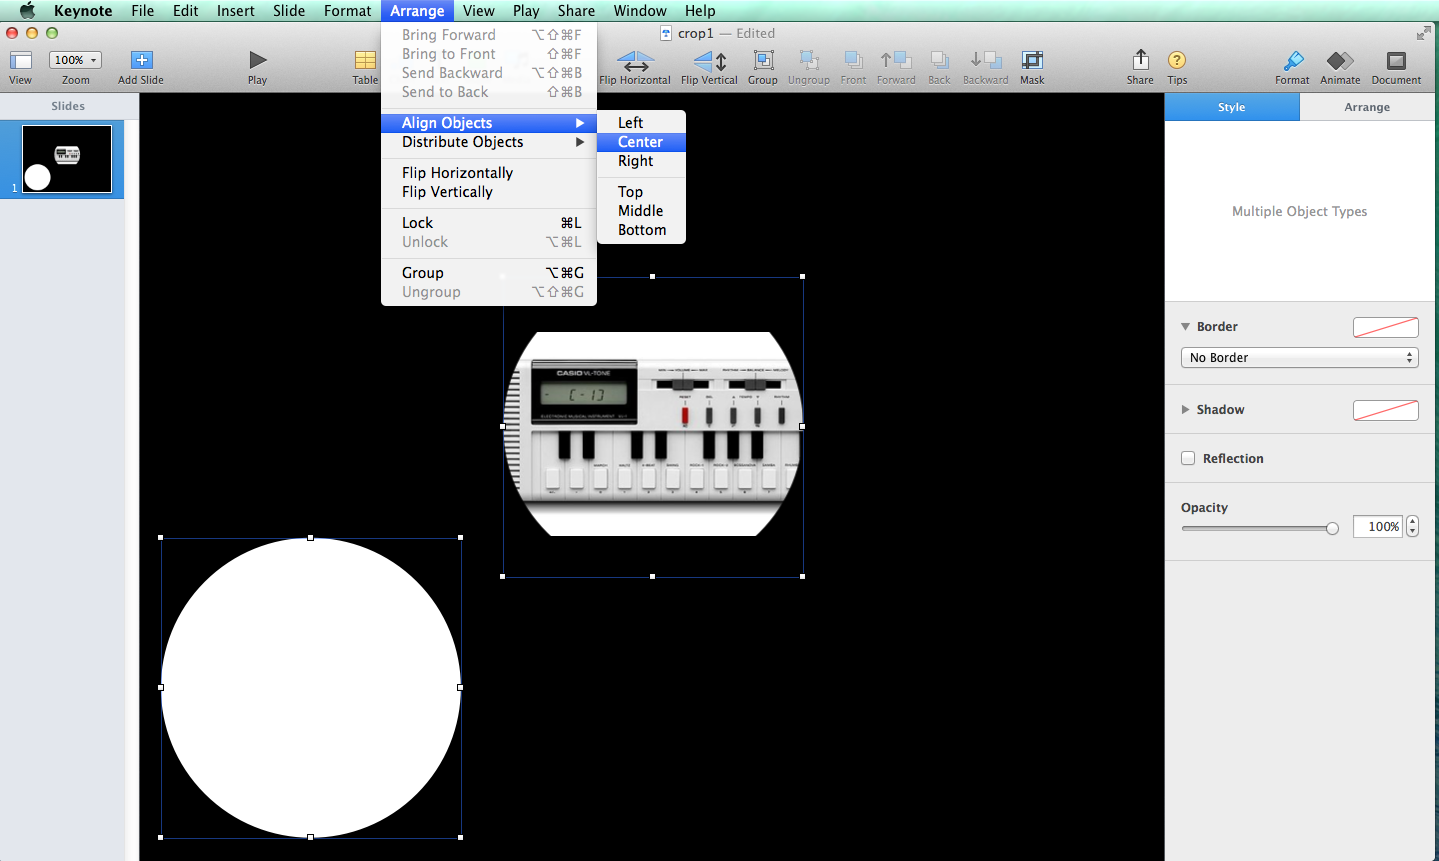Image resolution: width=1439 pixels, height=861 pixels.
Task: Click the Flip Vertical toolbar icon
Action: click(708, 62)
